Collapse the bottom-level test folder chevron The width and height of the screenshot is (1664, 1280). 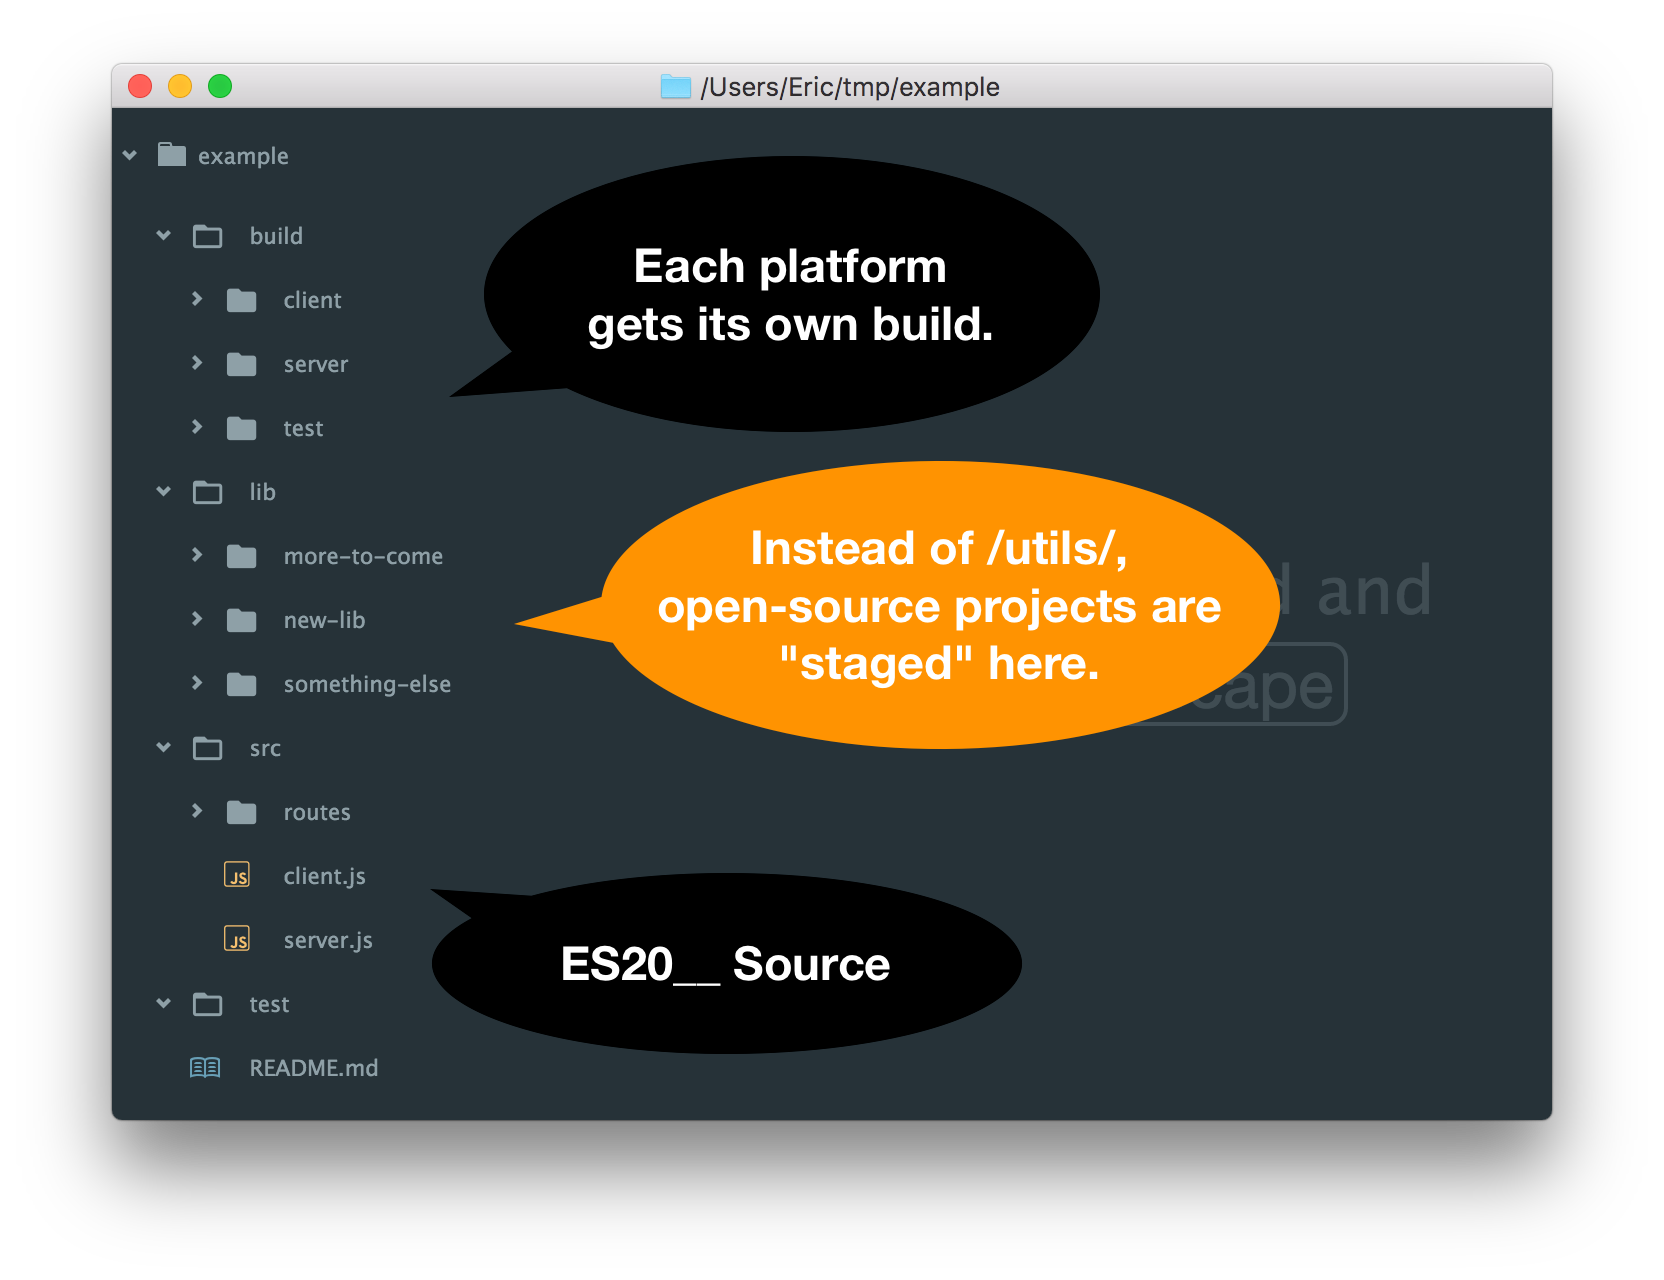164,1003
